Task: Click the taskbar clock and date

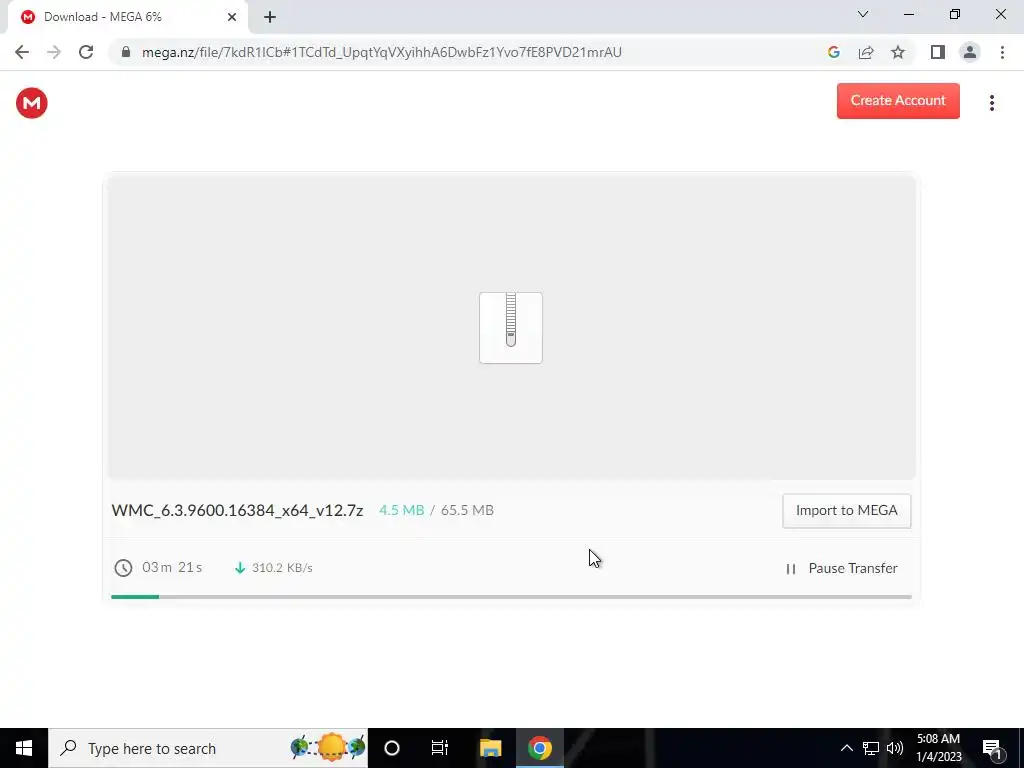Action: pos(938,748)
